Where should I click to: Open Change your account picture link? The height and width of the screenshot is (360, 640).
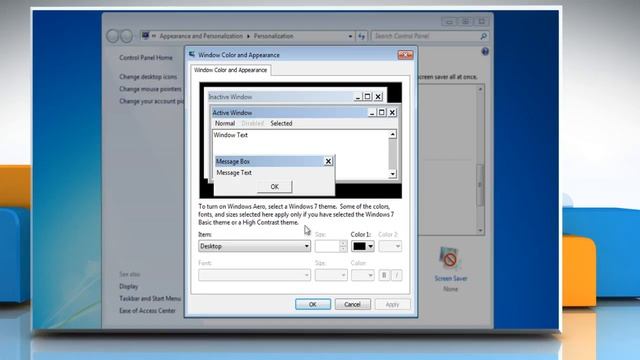pos(151,101)
